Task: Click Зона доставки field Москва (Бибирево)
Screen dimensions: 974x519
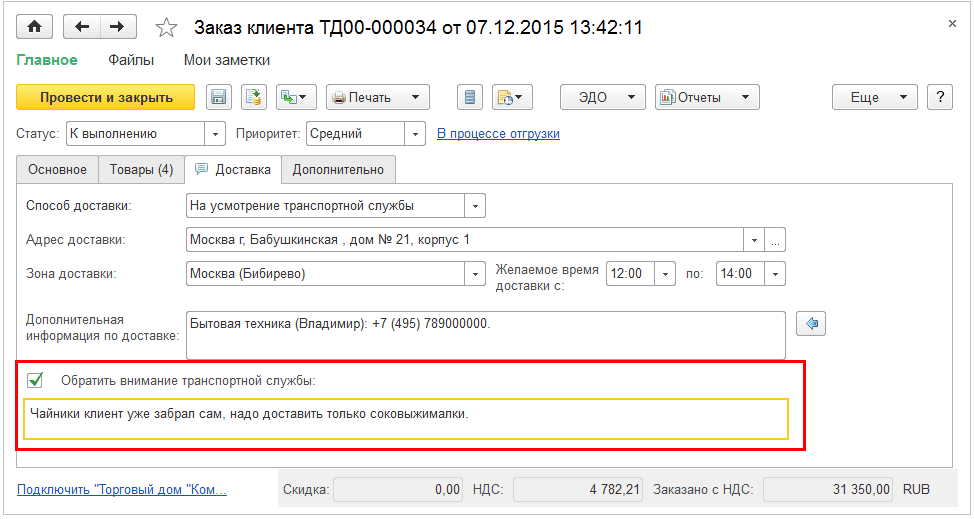Action: point(325,274)
